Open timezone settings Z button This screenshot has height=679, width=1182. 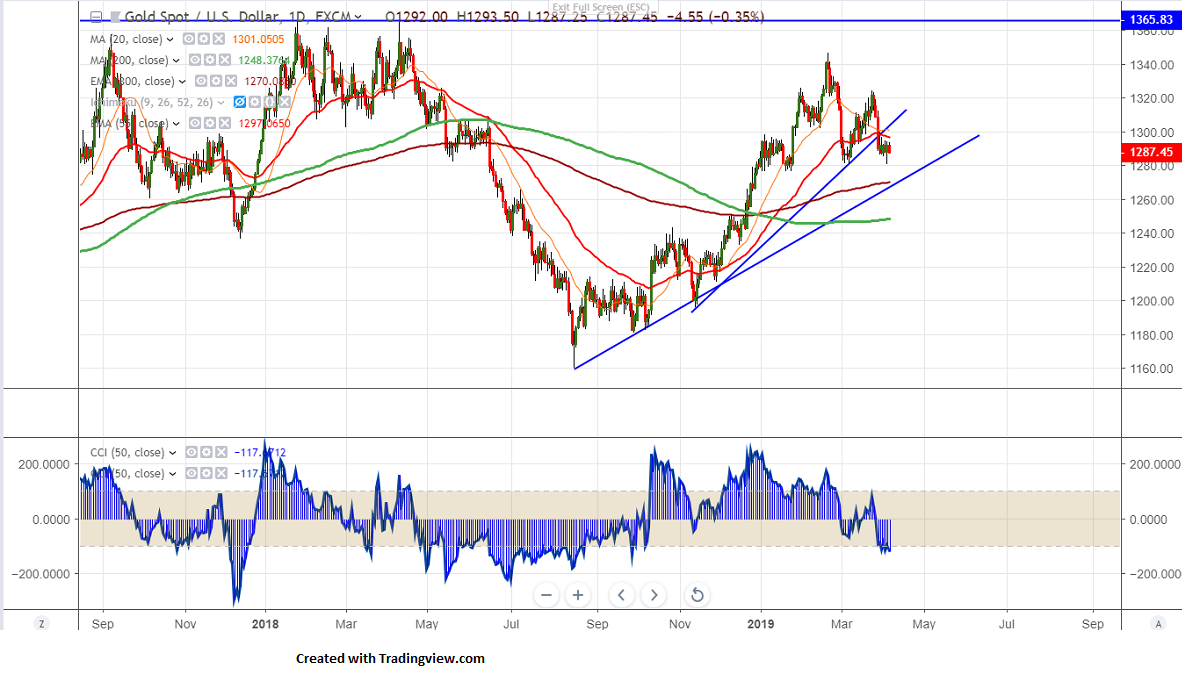pyautogui.click(x=41, y=623)
